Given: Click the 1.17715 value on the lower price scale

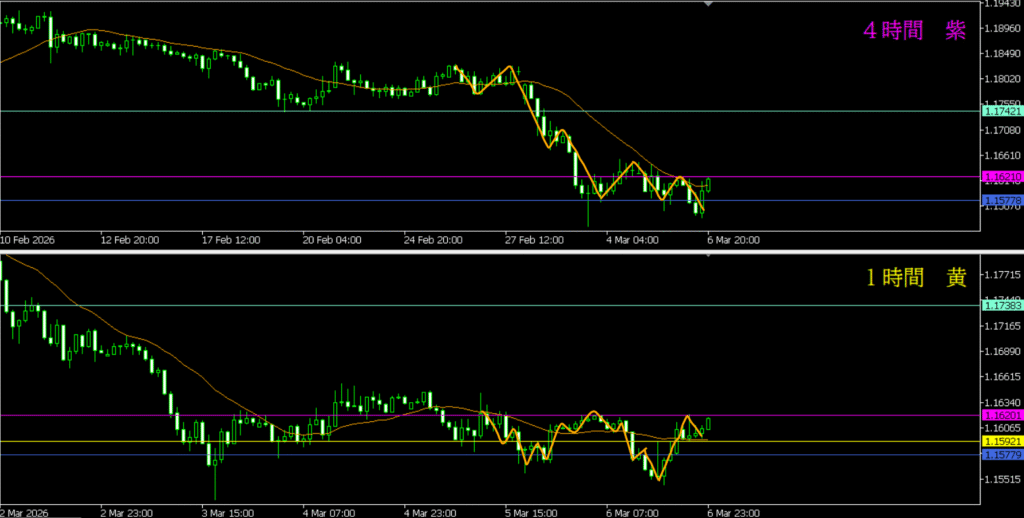Looking at the screenshot, I should point(1003,274).
